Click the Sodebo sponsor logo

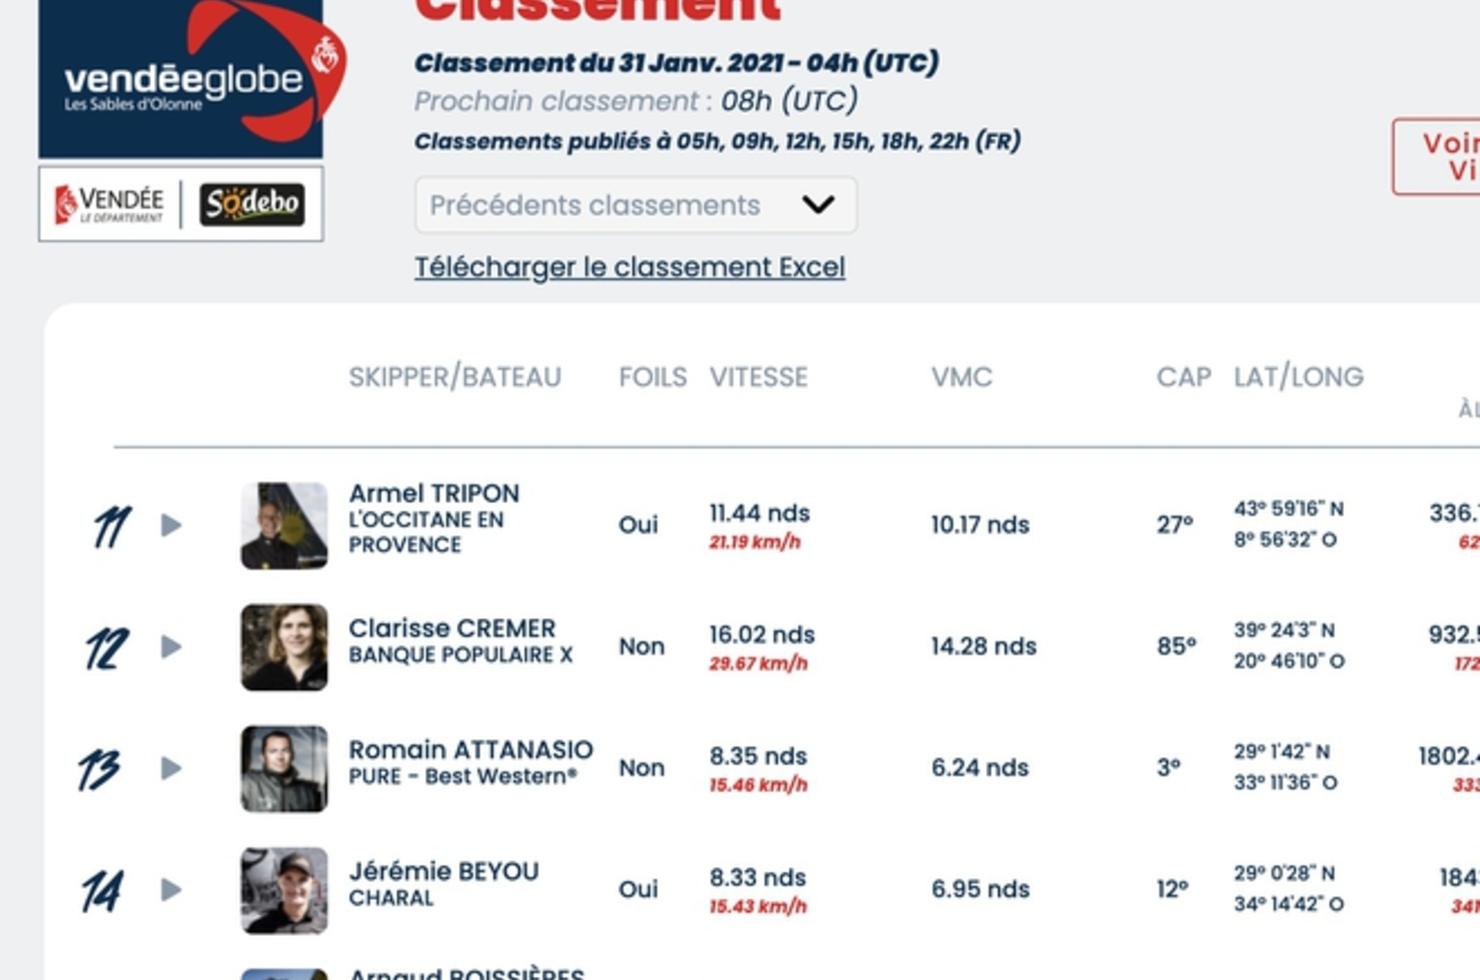coord(252,204)
